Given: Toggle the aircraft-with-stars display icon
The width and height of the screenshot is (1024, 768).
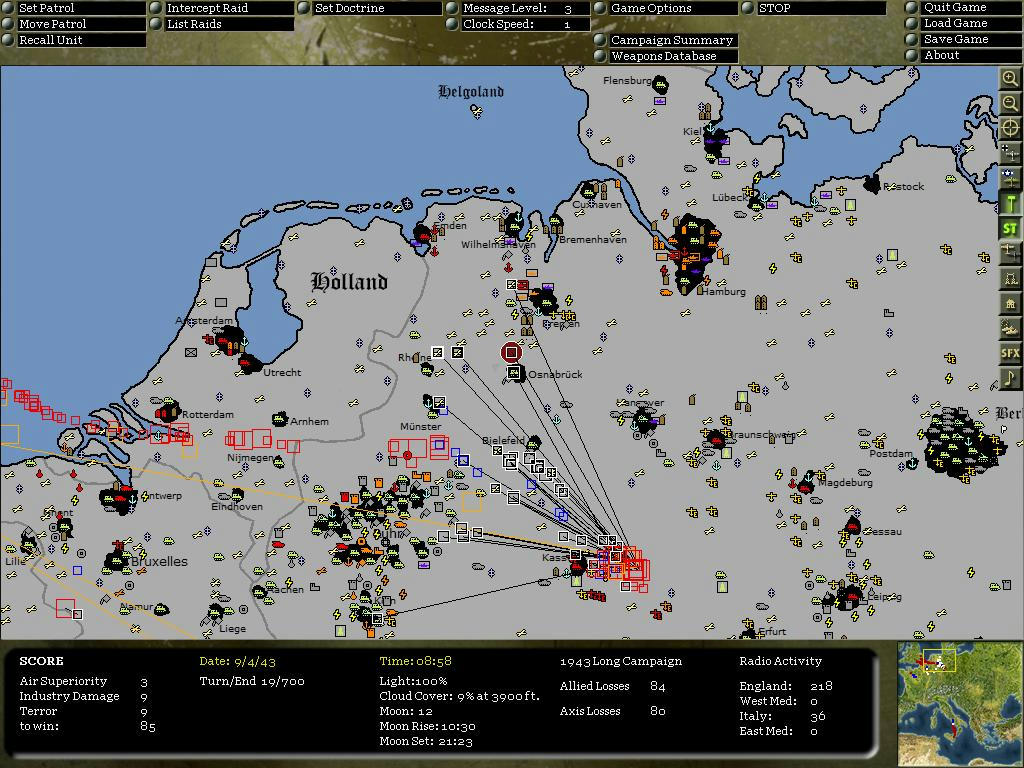Looking at the screenshot, I should [x=1010, y=178].
